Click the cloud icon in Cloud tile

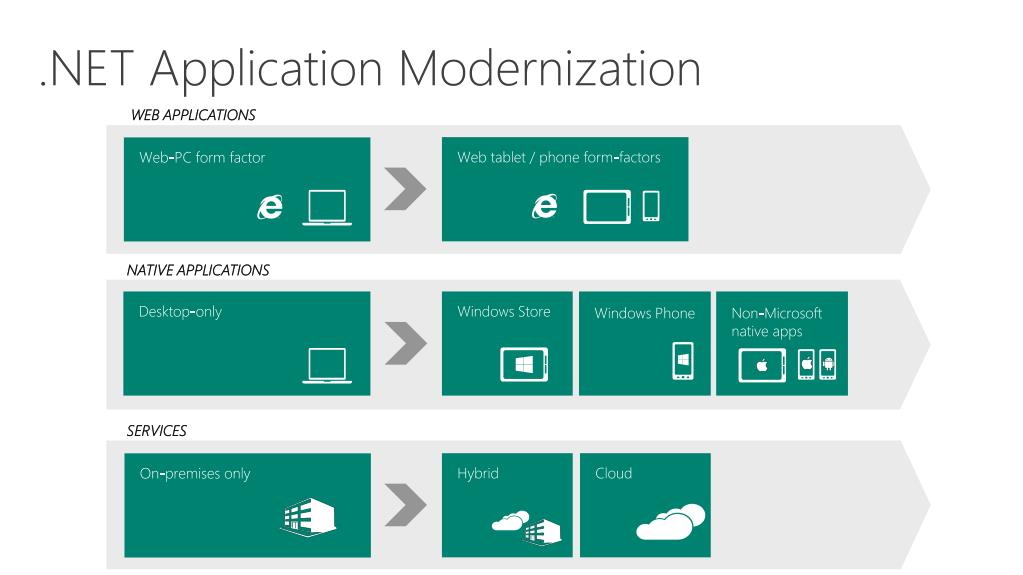point(671,521)
